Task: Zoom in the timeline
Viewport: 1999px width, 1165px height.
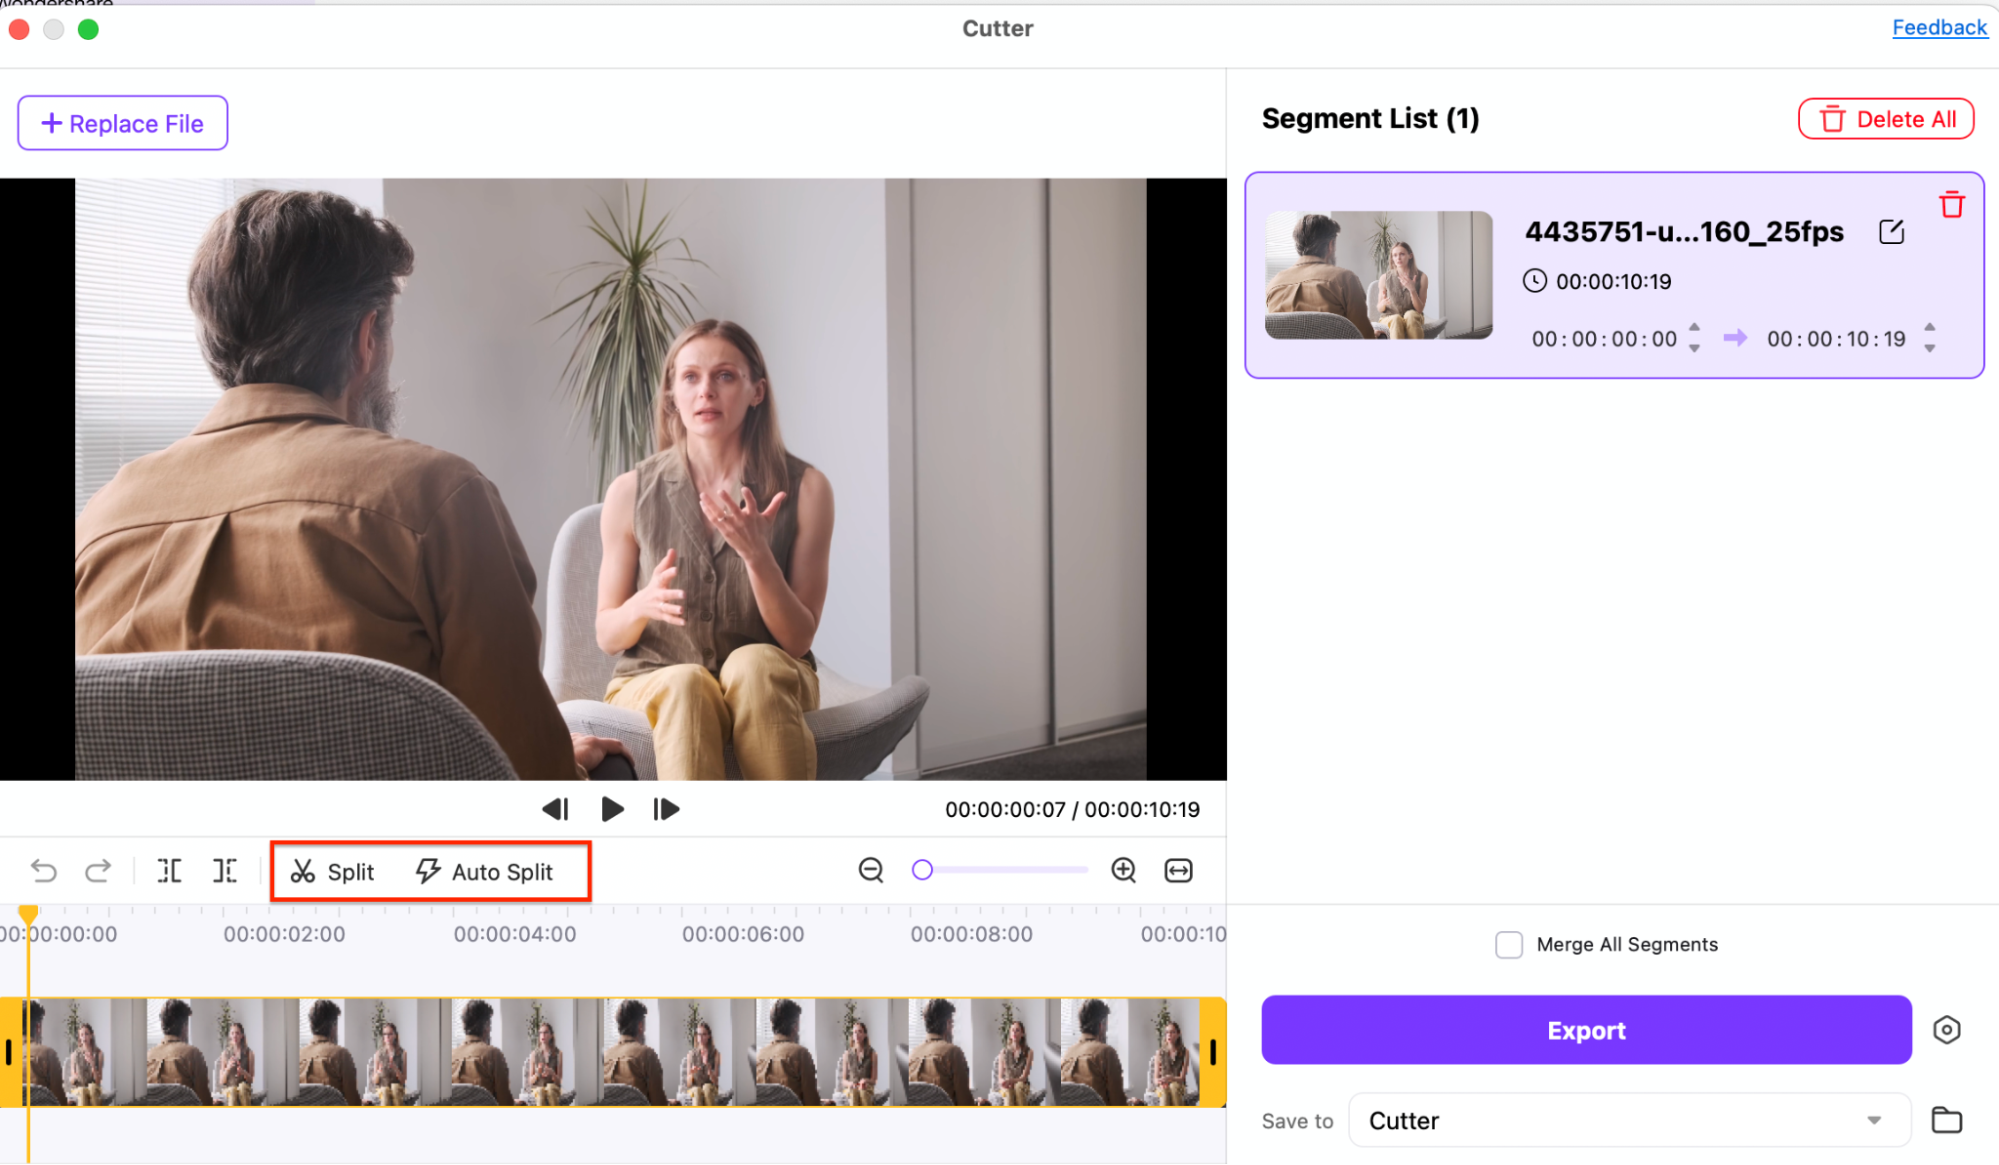Action: click(1123, 870)
